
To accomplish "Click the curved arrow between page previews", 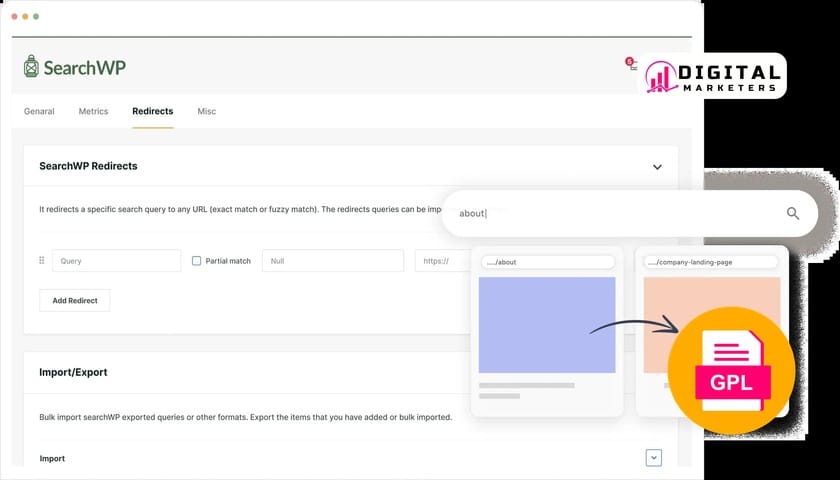I will click(633, 324).
